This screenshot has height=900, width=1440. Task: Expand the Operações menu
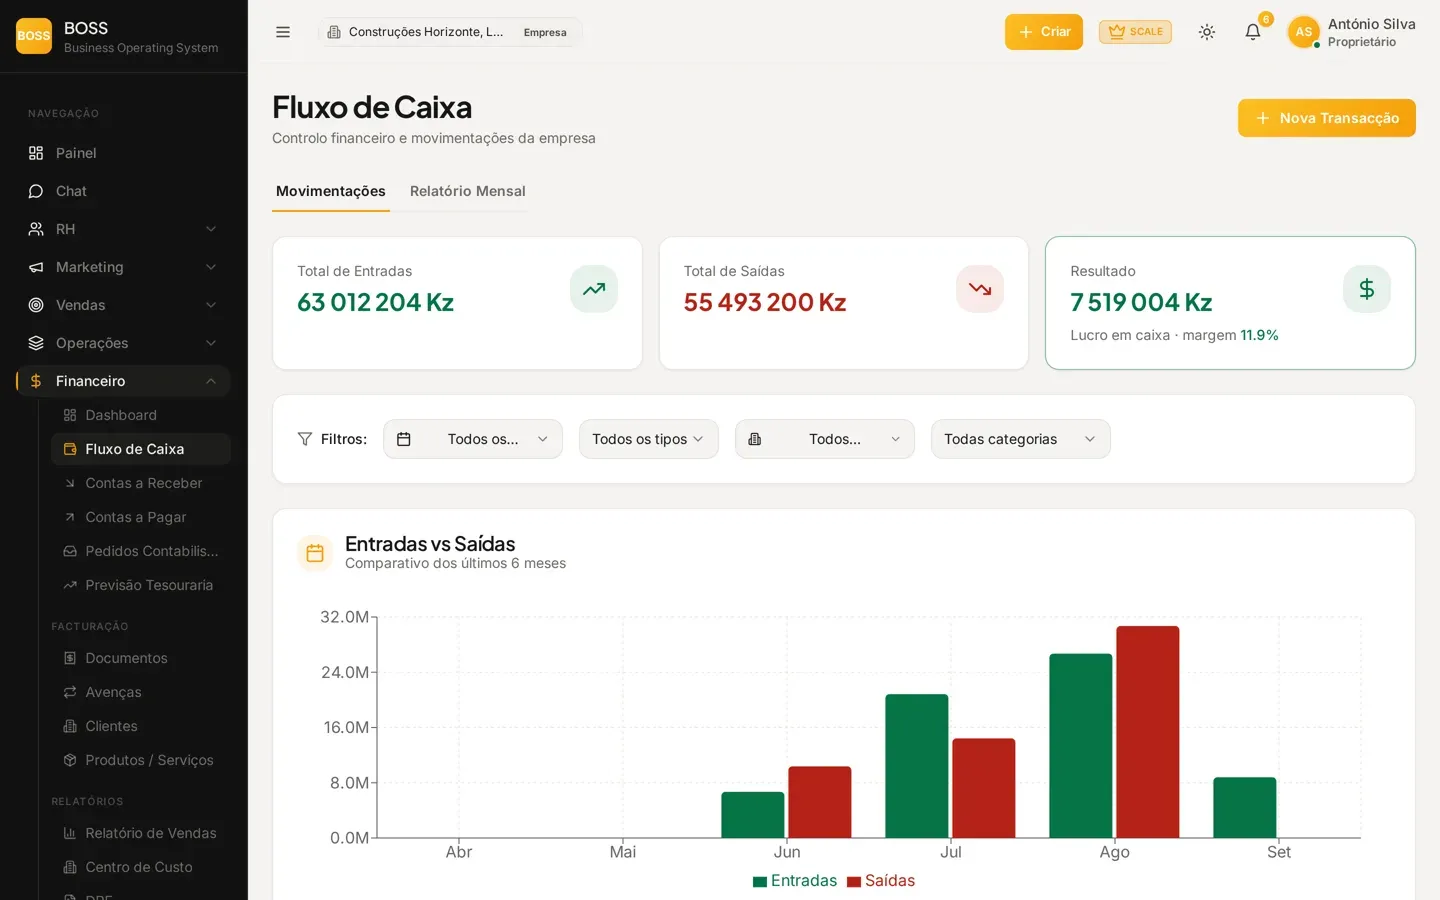[124, 343]
